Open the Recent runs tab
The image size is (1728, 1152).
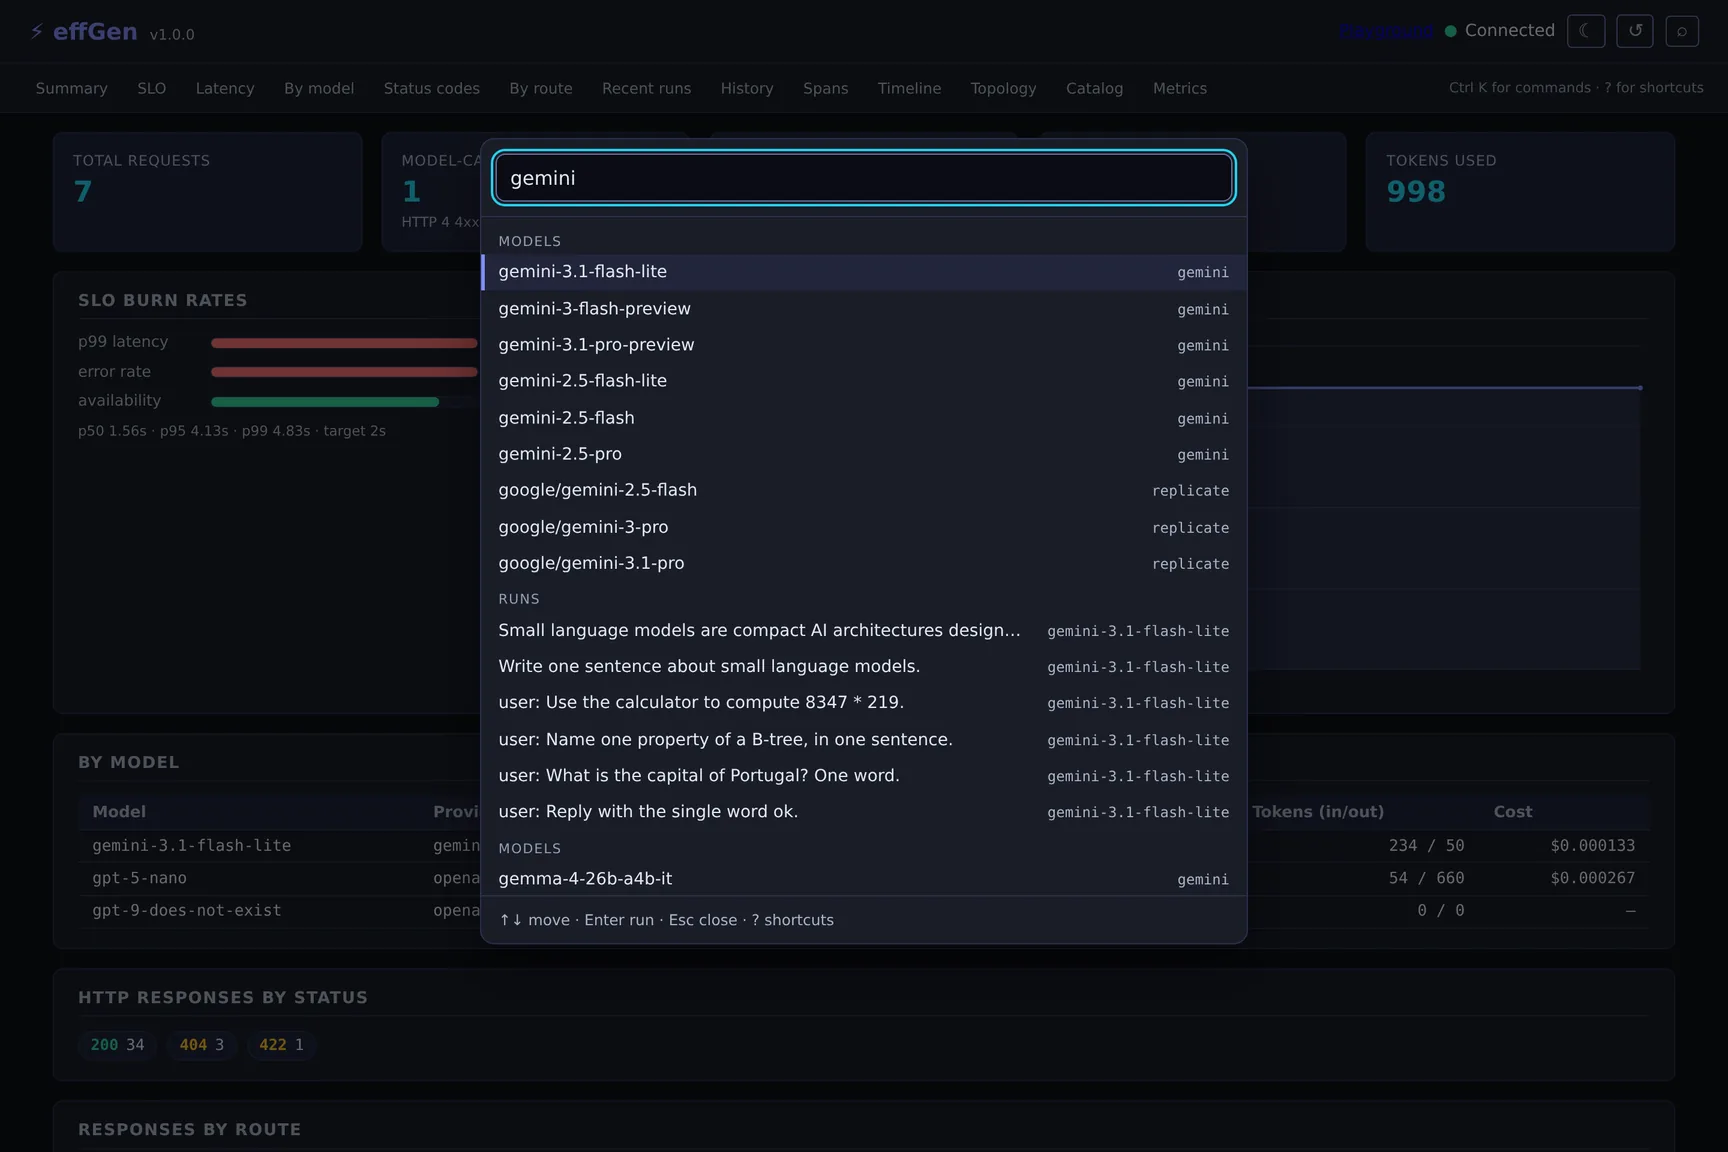point(646,88)
